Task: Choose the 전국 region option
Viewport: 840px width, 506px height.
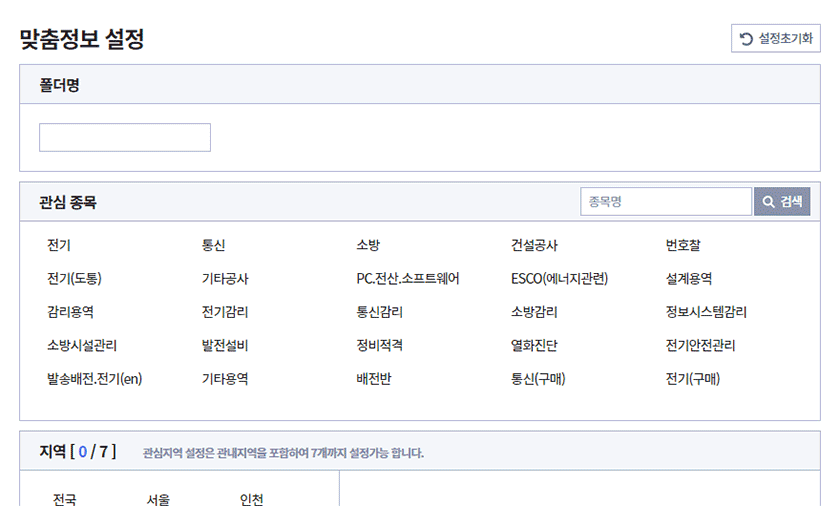Action: [x=65, y=499]
